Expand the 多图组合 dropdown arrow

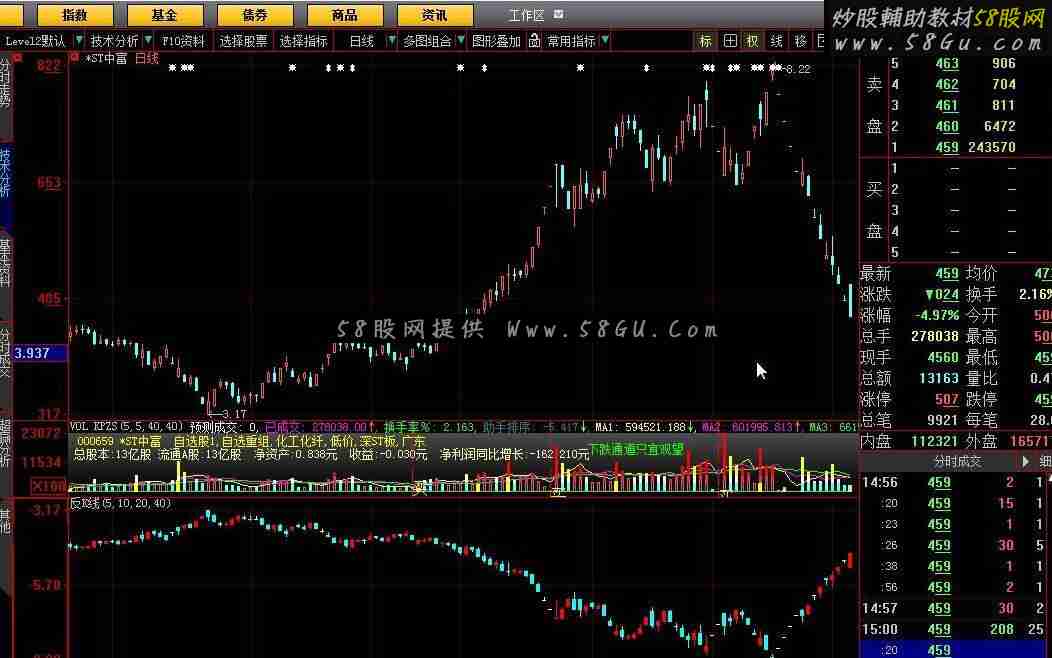[461, 41]
